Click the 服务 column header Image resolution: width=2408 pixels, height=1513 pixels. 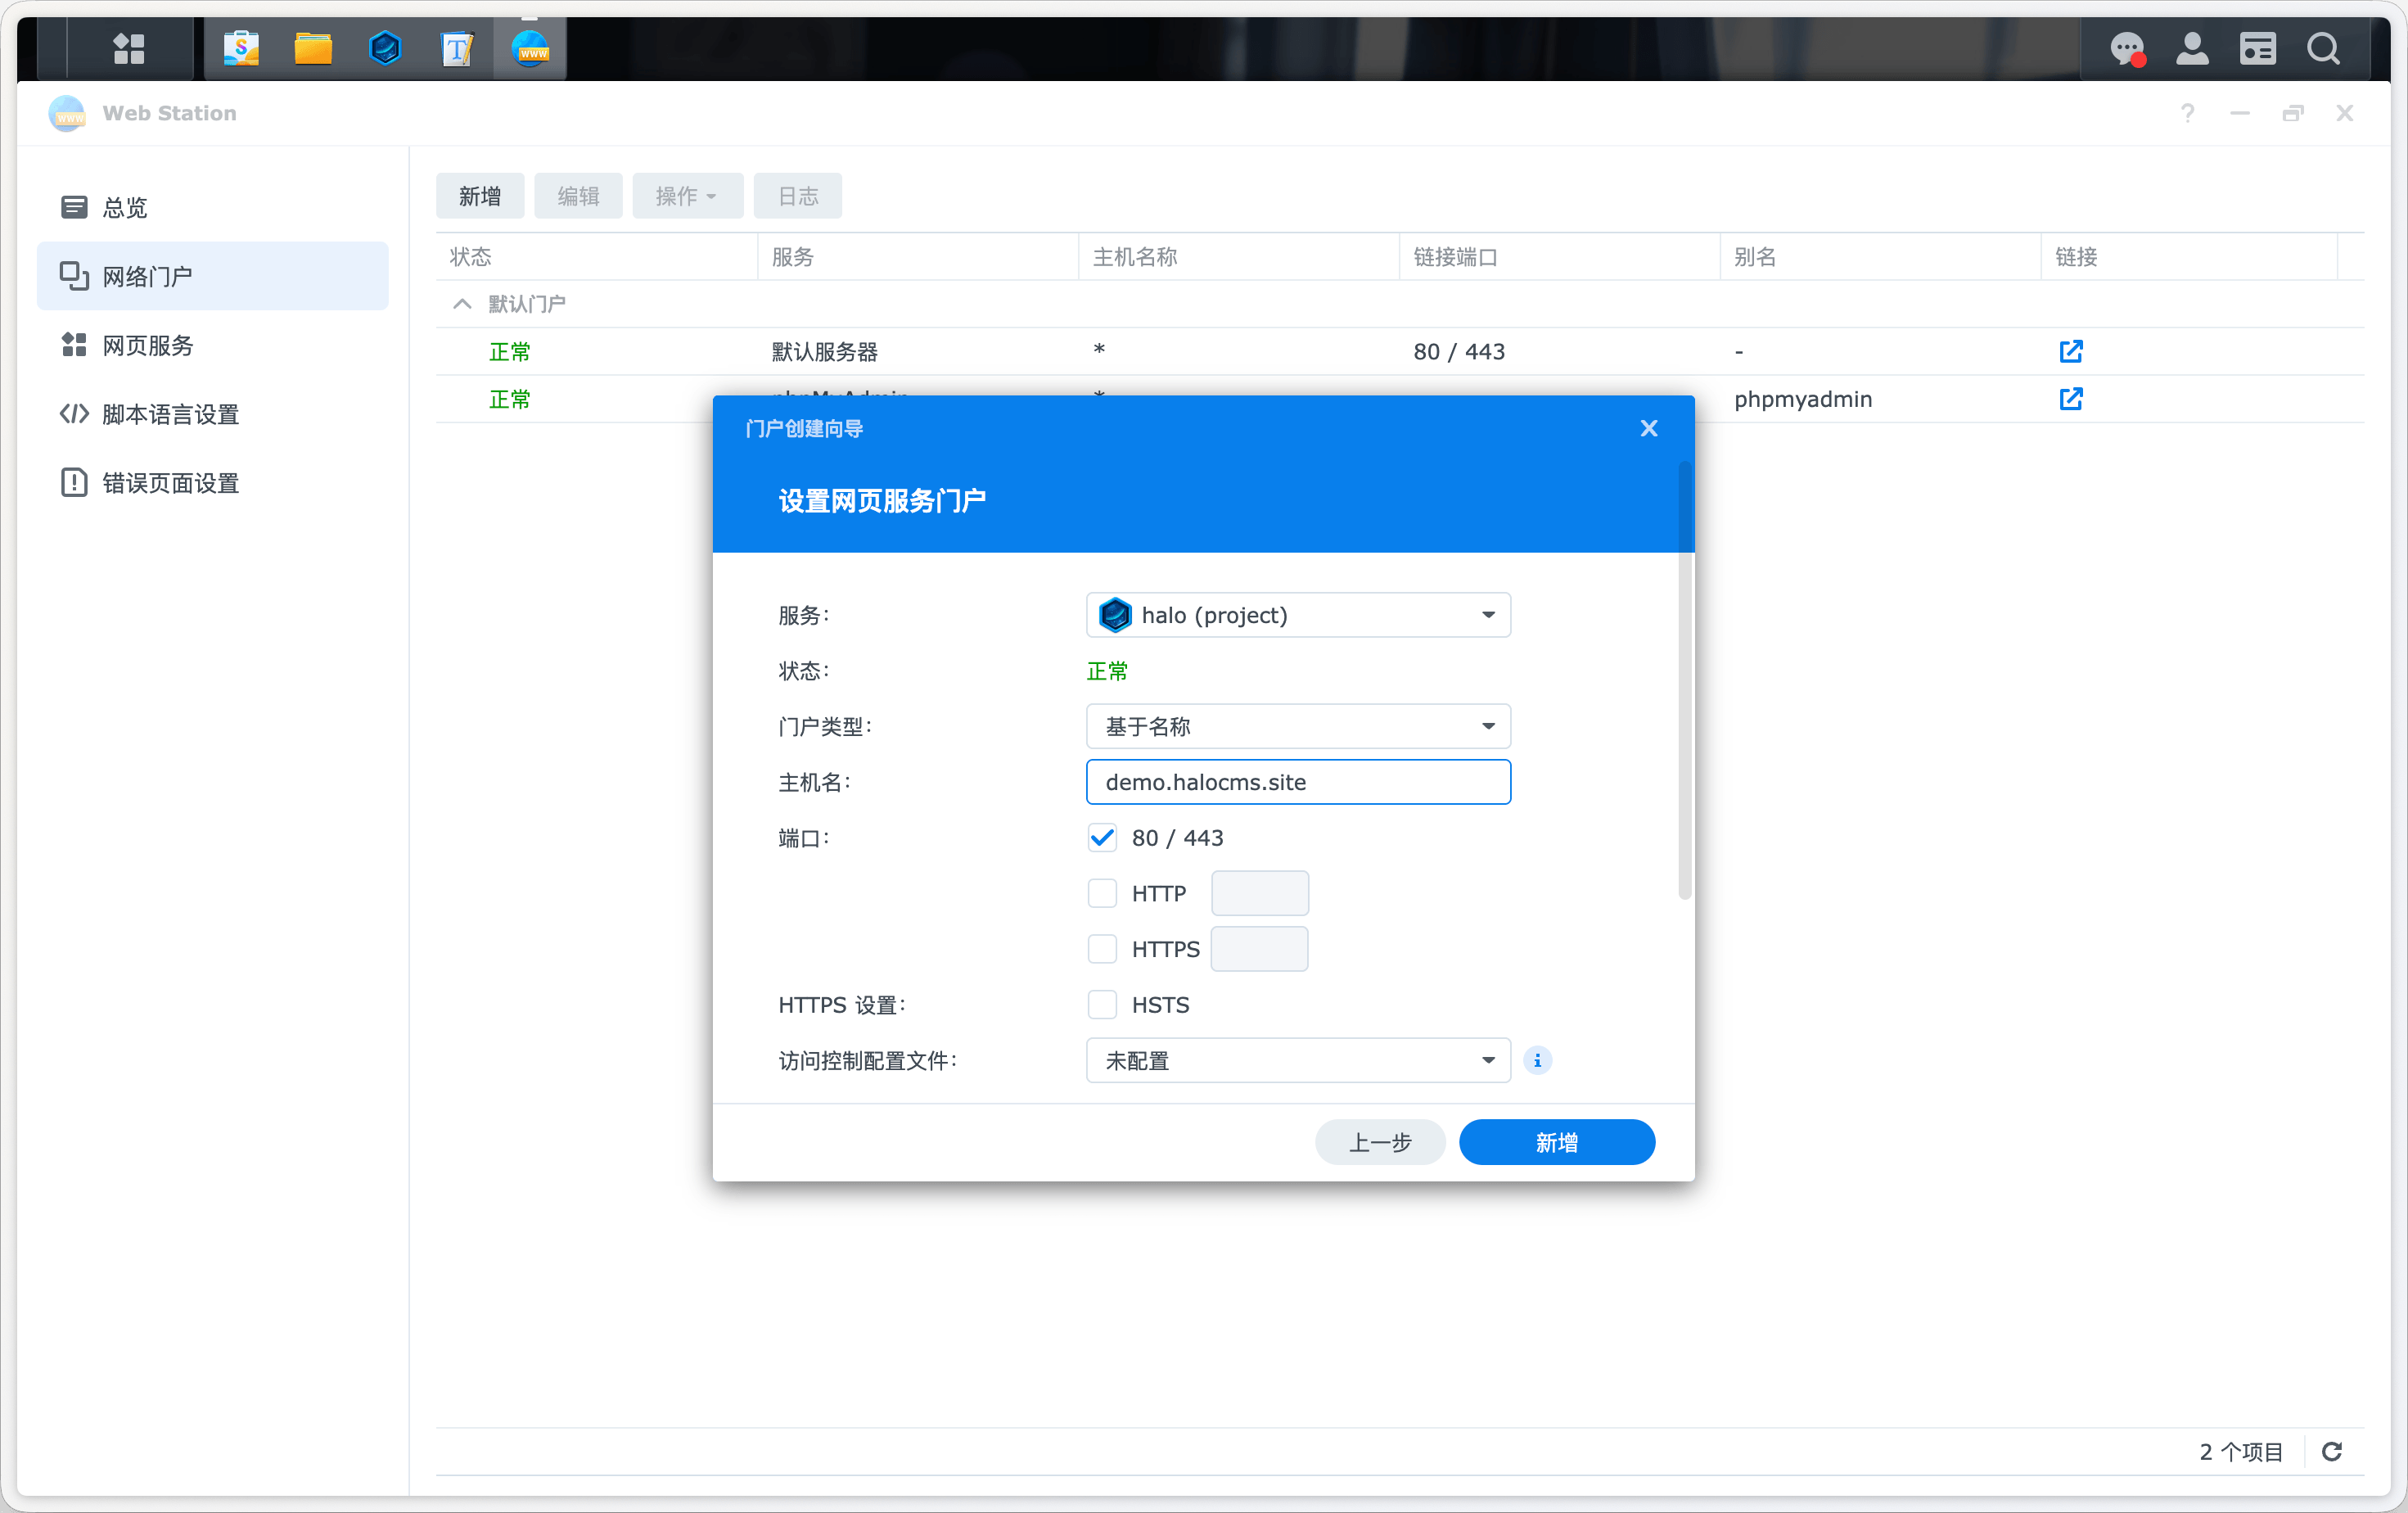[918, 257]
